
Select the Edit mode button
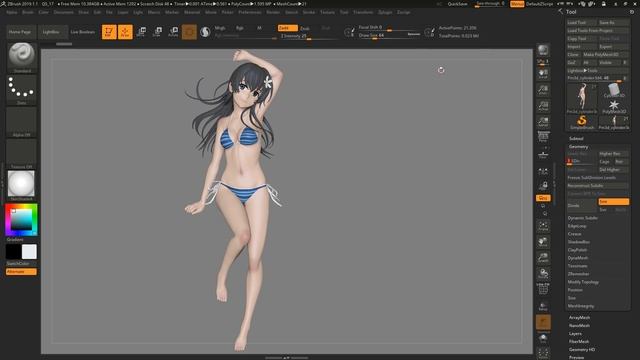point(109,31)
